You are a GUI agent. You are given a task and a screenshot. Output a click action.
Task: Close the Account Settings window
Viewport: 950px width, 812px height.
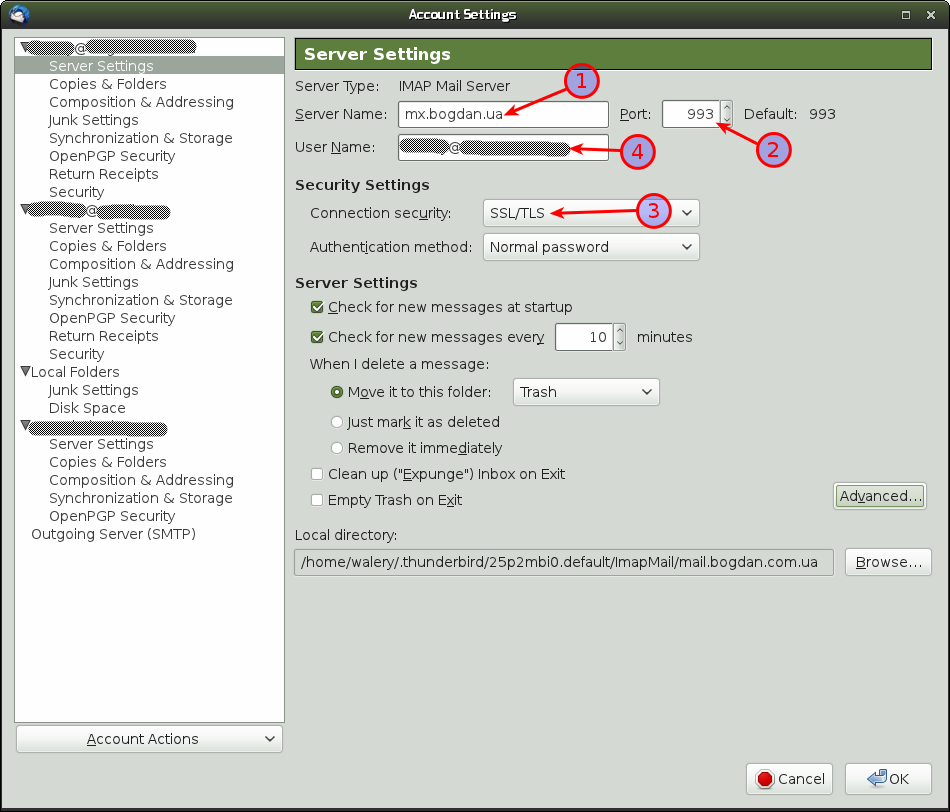tap(931, 15)
